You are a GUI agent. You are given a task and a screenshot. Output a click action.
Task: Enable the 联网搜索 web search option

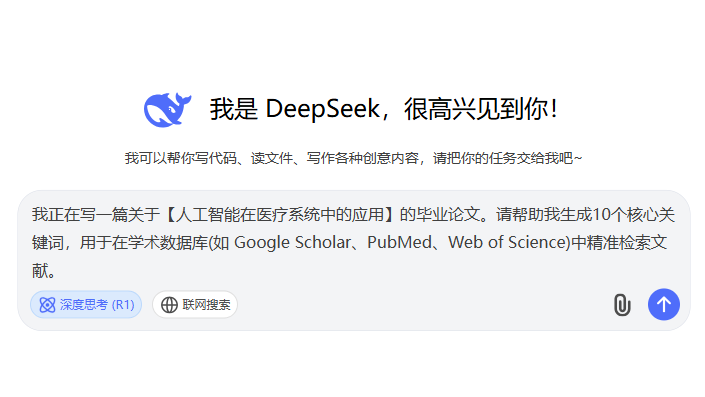click(195, 304)
